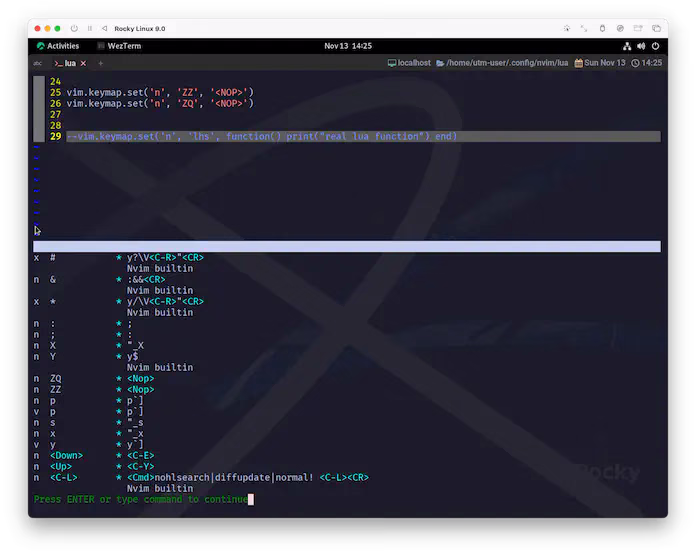Click the <C-E> mapping target
The image size is (696, 555).
tap(141, 456)
